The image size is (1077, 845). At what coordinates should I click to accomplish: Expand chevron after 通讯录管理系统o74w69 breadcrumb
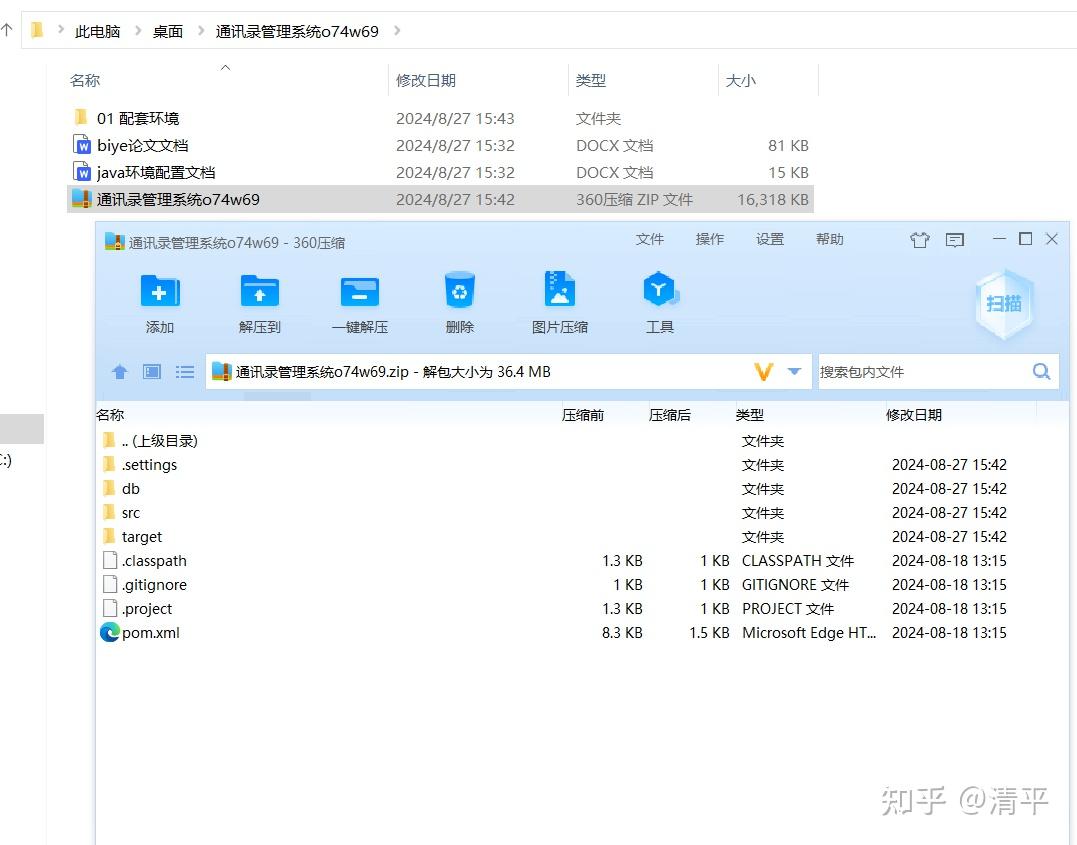397,31
